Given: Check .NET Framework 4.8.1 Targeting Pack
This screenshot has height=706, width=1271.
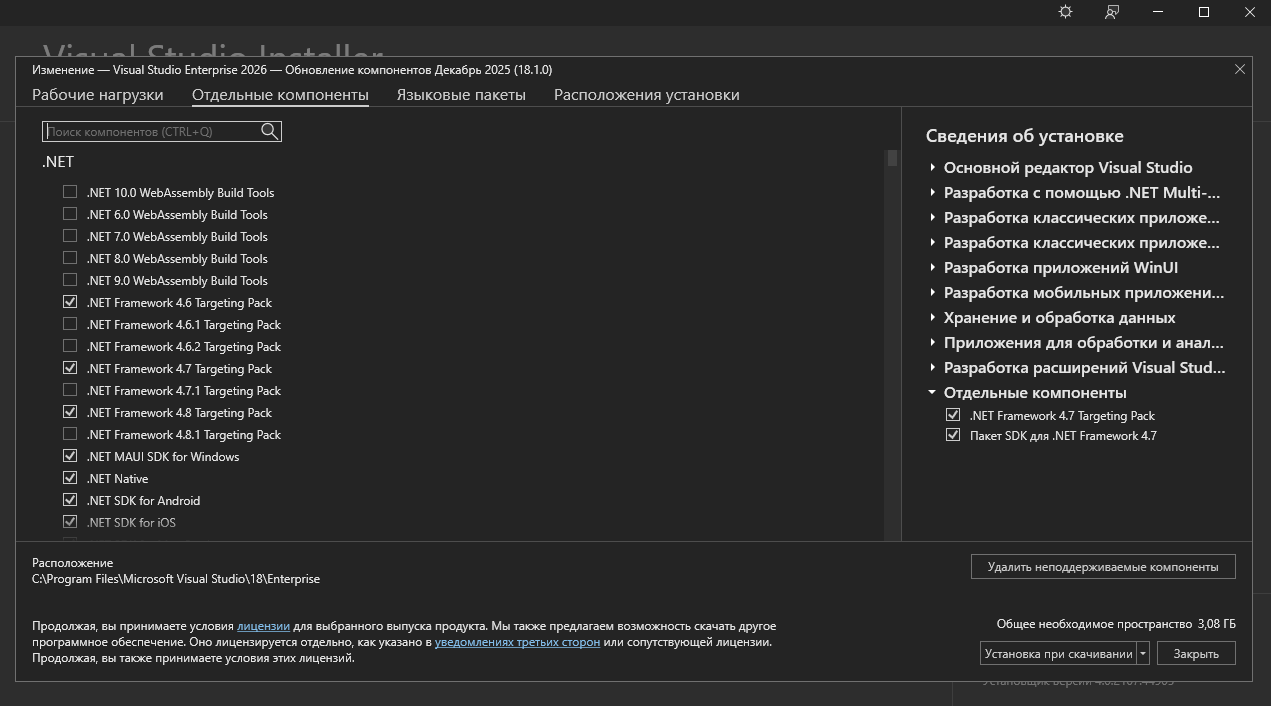Looking at the screenshot, I should [70, 434].
